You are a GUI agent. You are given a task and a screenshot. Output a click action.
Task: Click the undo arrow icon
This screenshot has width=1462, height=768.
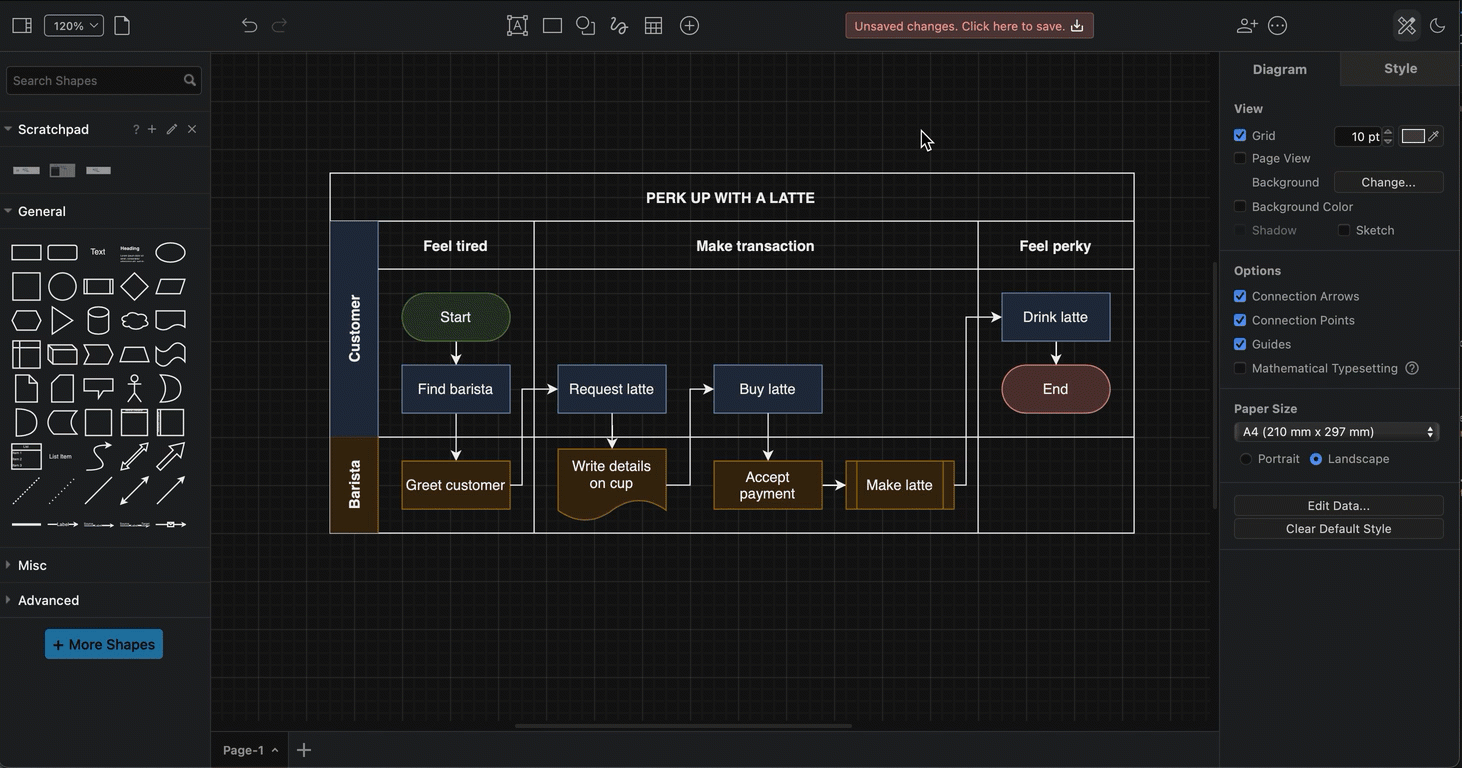pyautogui.click(x=249, y=26)
